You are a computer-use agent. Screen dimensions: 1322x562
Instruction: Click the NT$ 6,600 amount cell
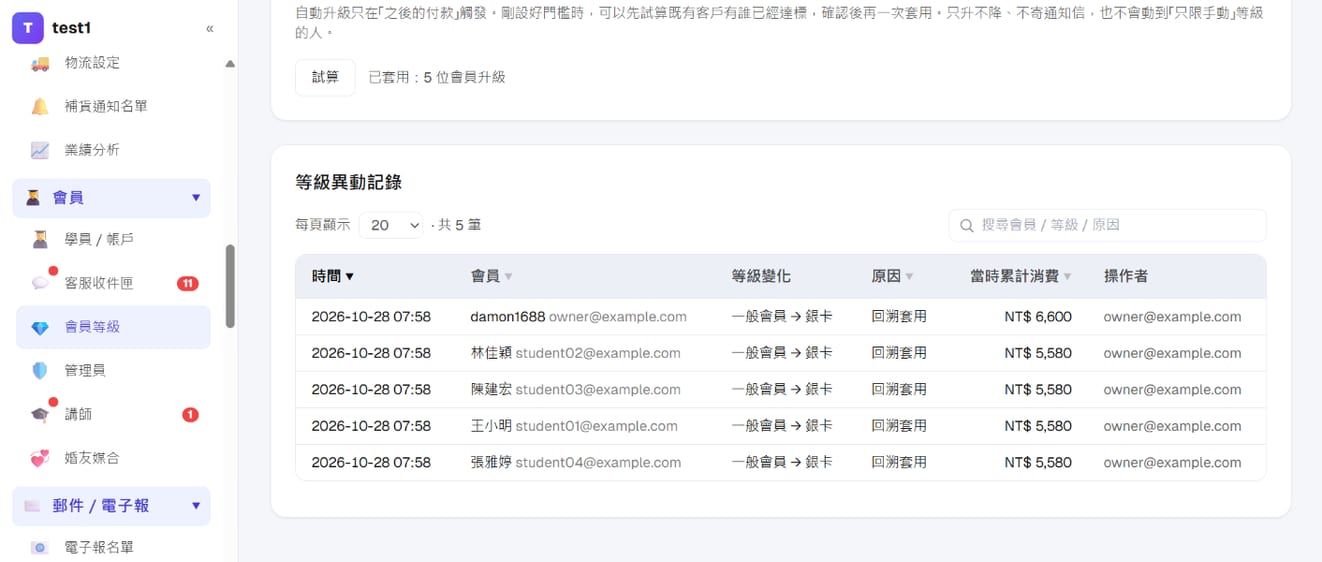(1038, 317)
